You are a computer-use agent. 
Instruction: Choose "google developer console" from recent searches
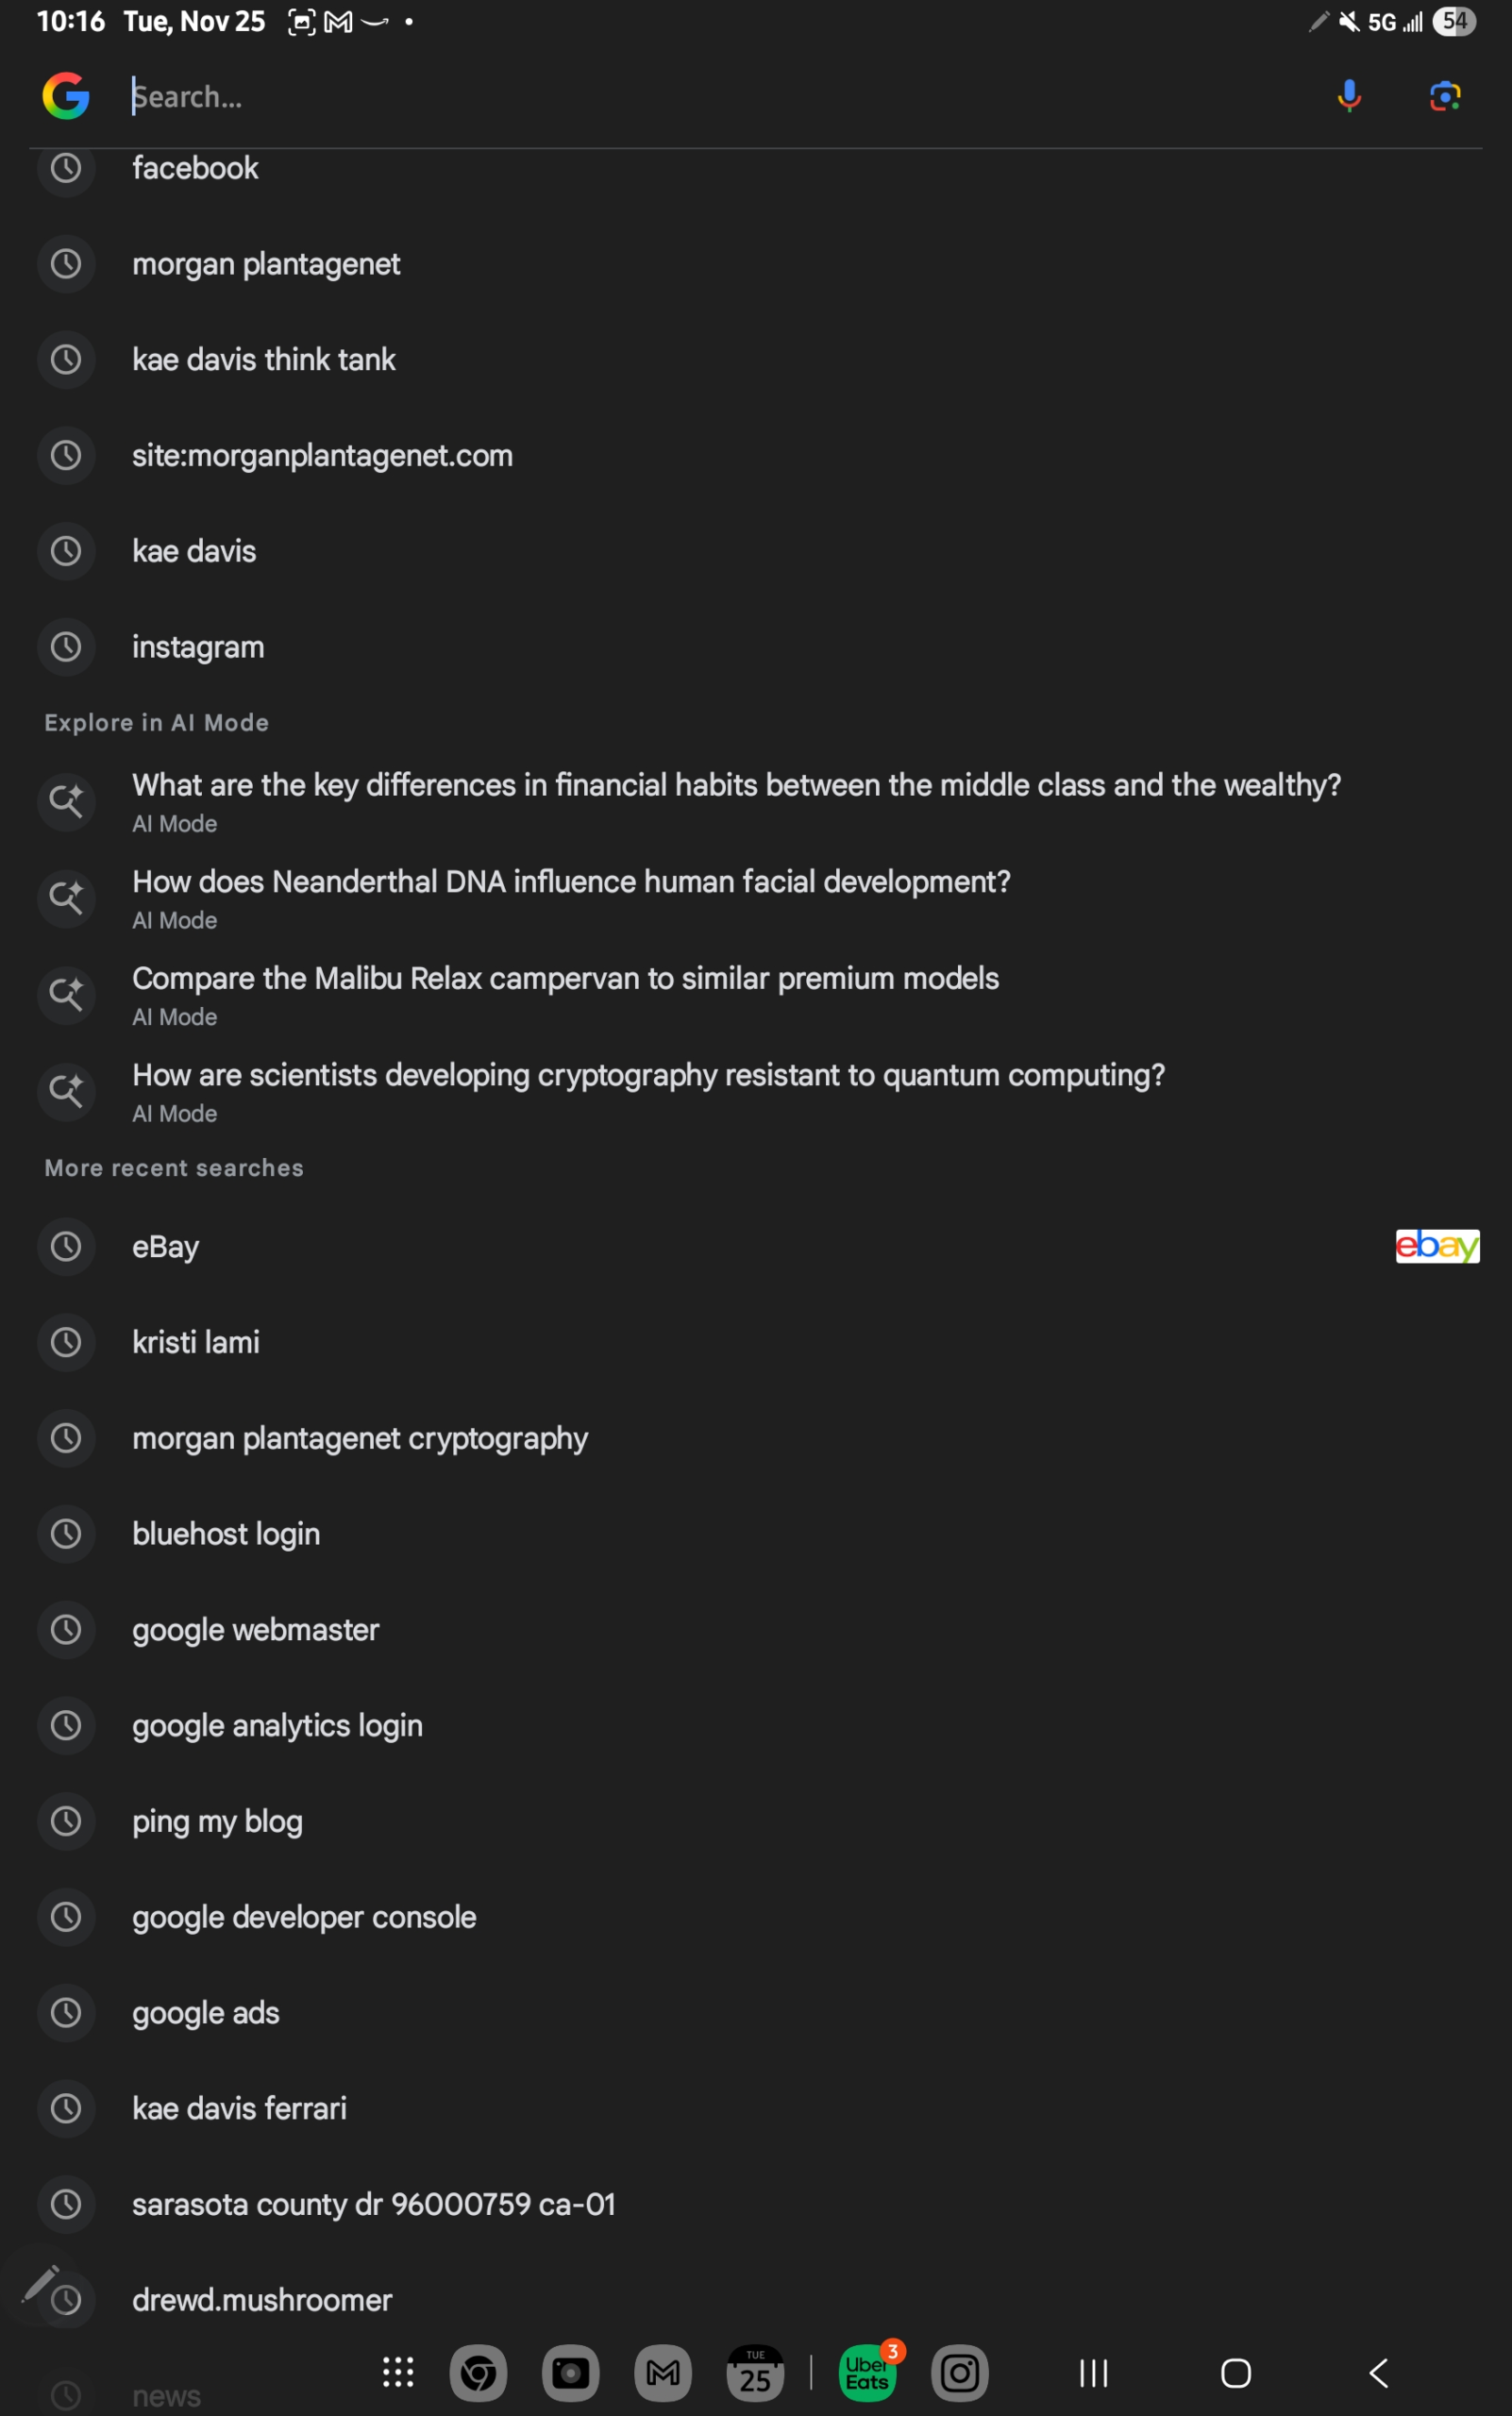304,1917
